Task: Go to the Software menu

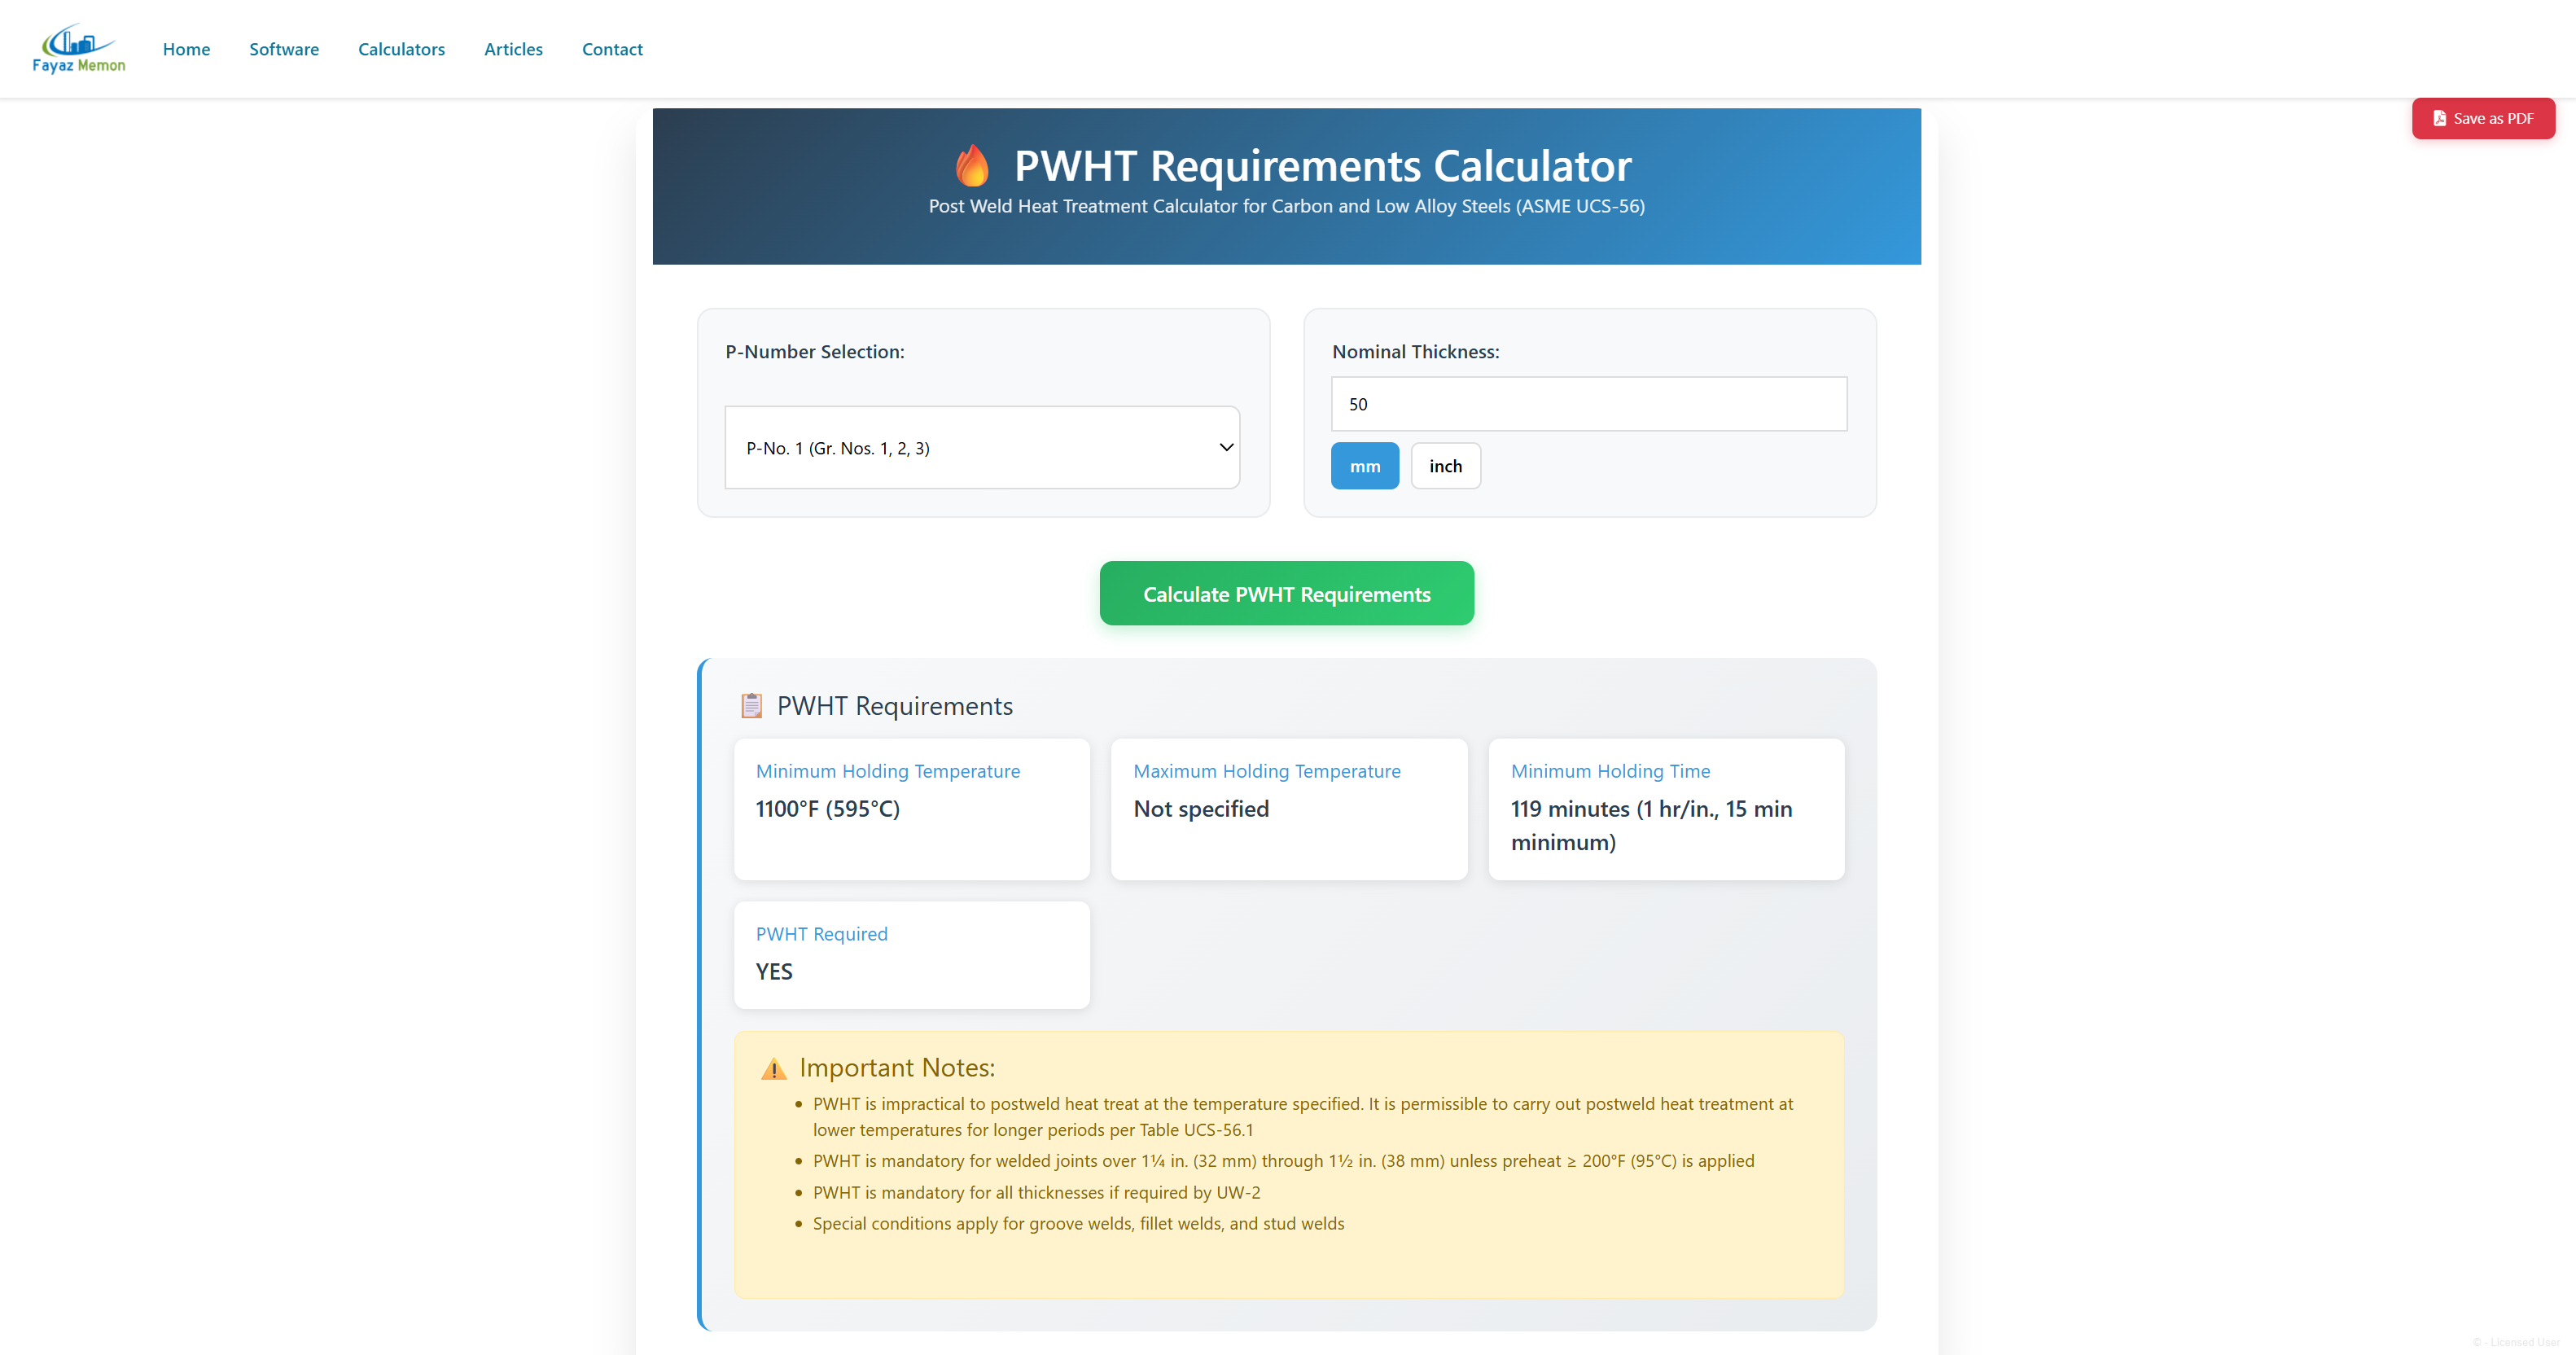Action: 284,49
